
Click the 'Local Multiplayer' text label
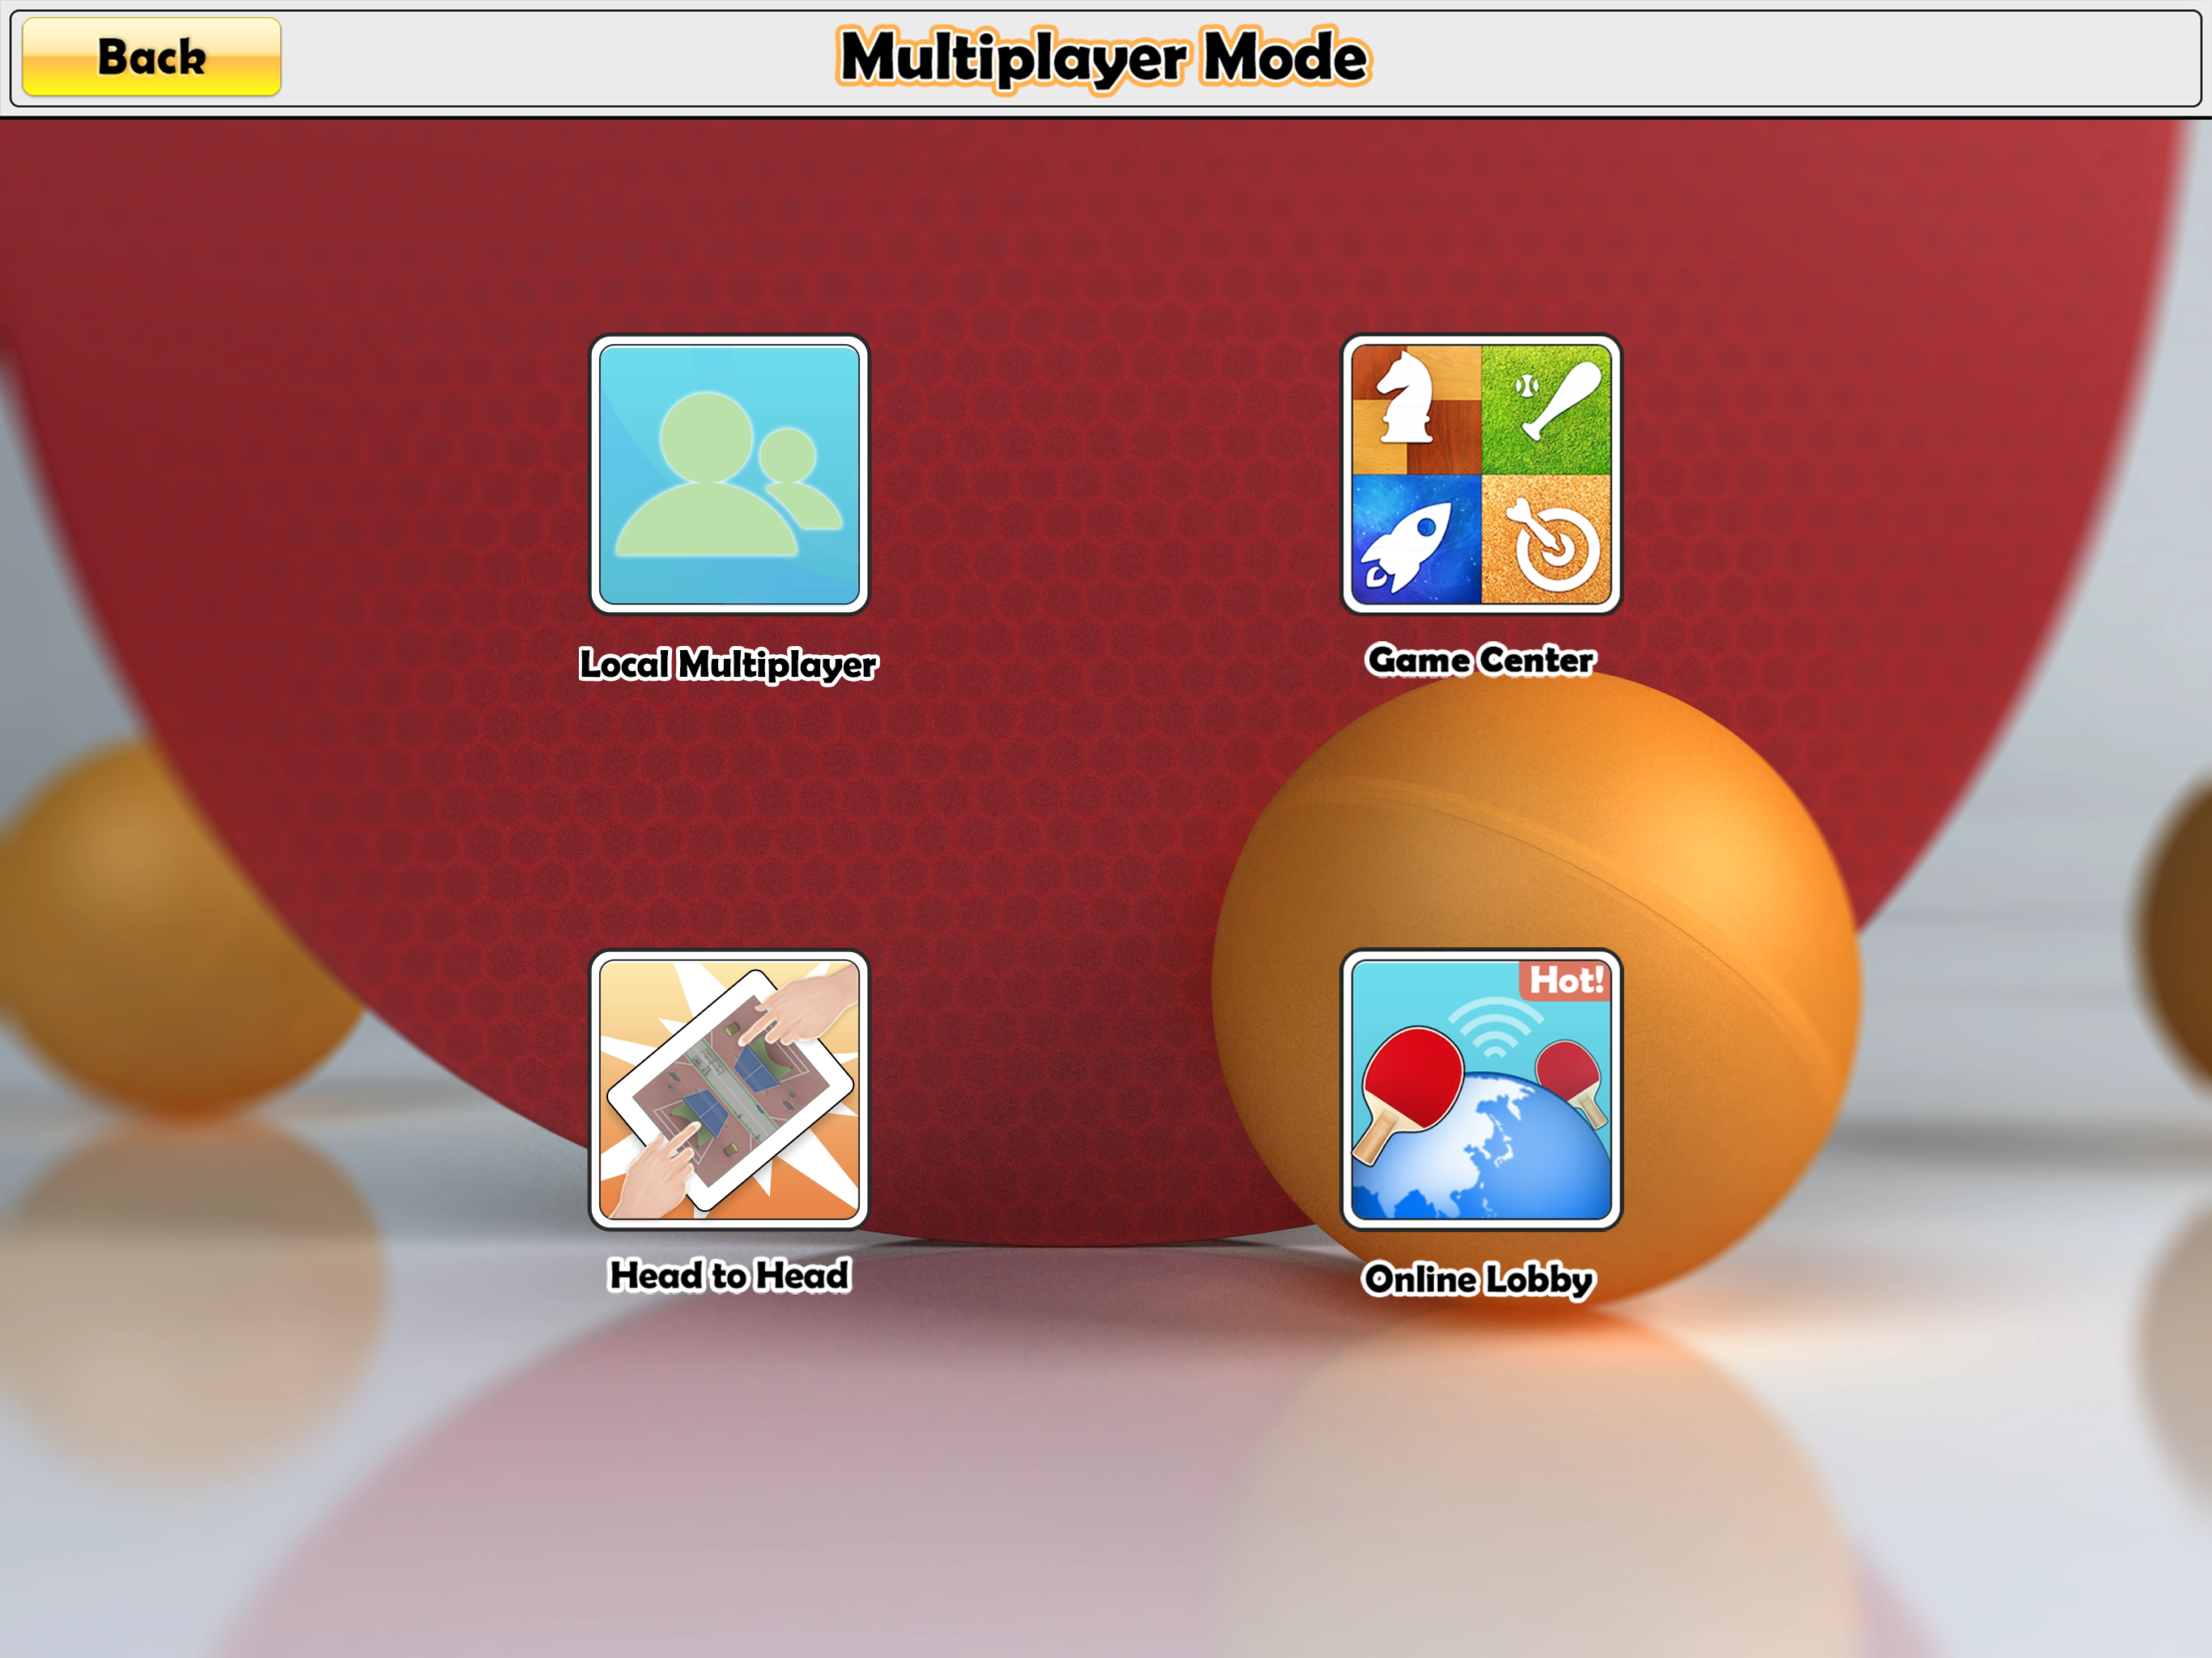(728, 664)
